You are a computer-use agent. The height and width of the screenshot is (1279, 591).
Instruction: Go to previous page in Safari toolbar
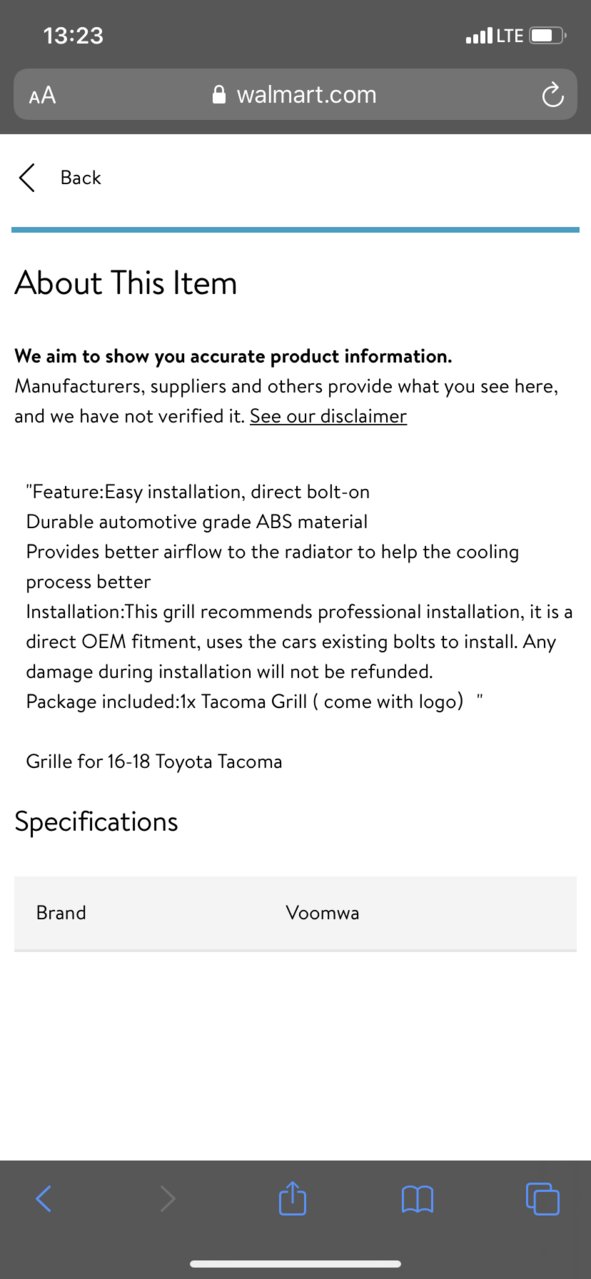click(43, 1198)
